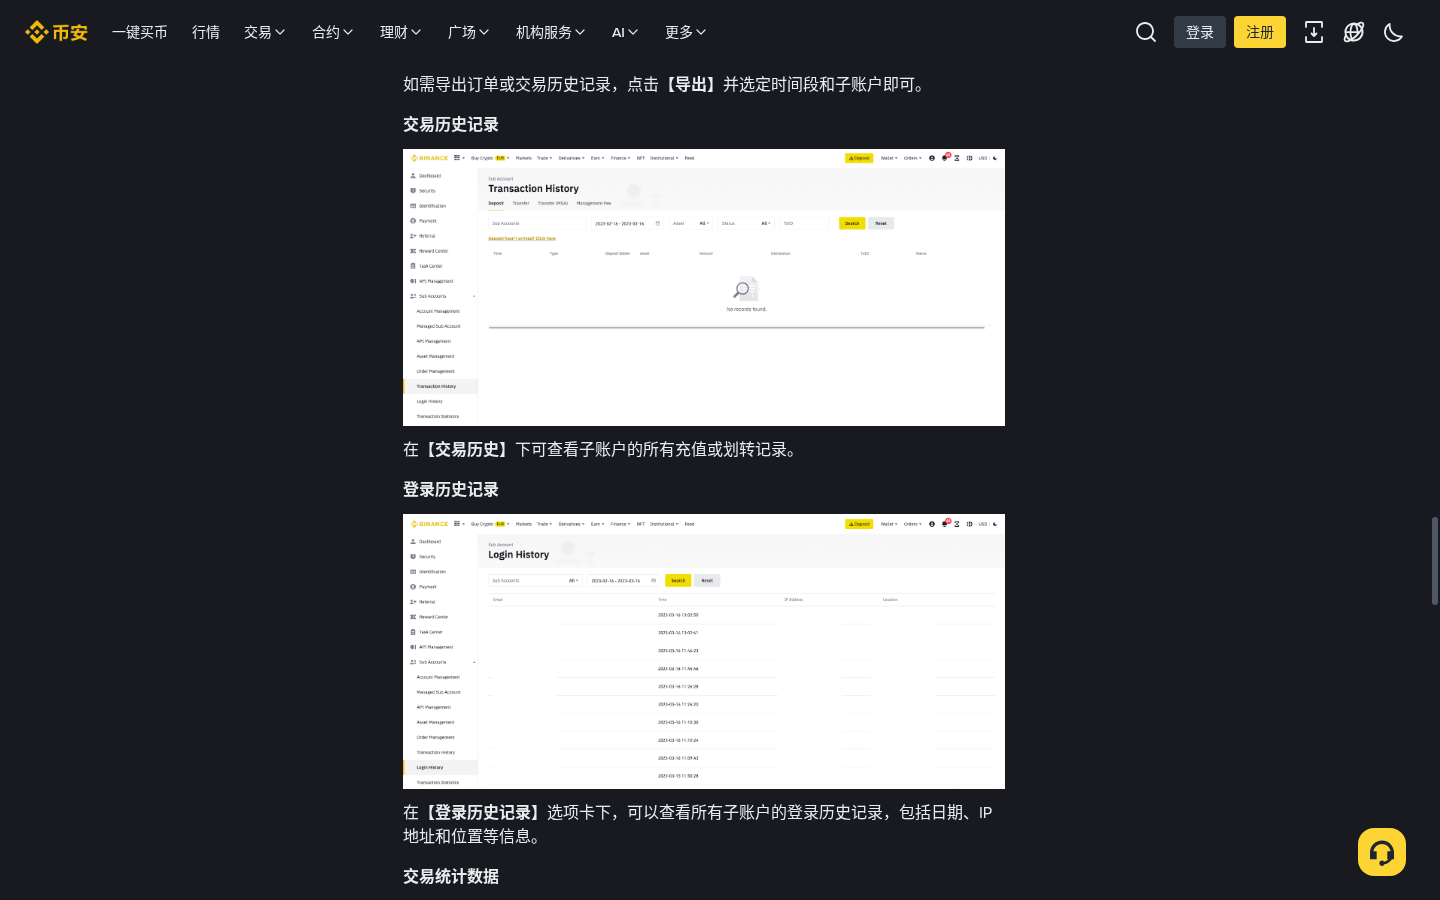Expand the 广场 dropdown
This screenshot has width=1440, height=900.
click(469, 32)
